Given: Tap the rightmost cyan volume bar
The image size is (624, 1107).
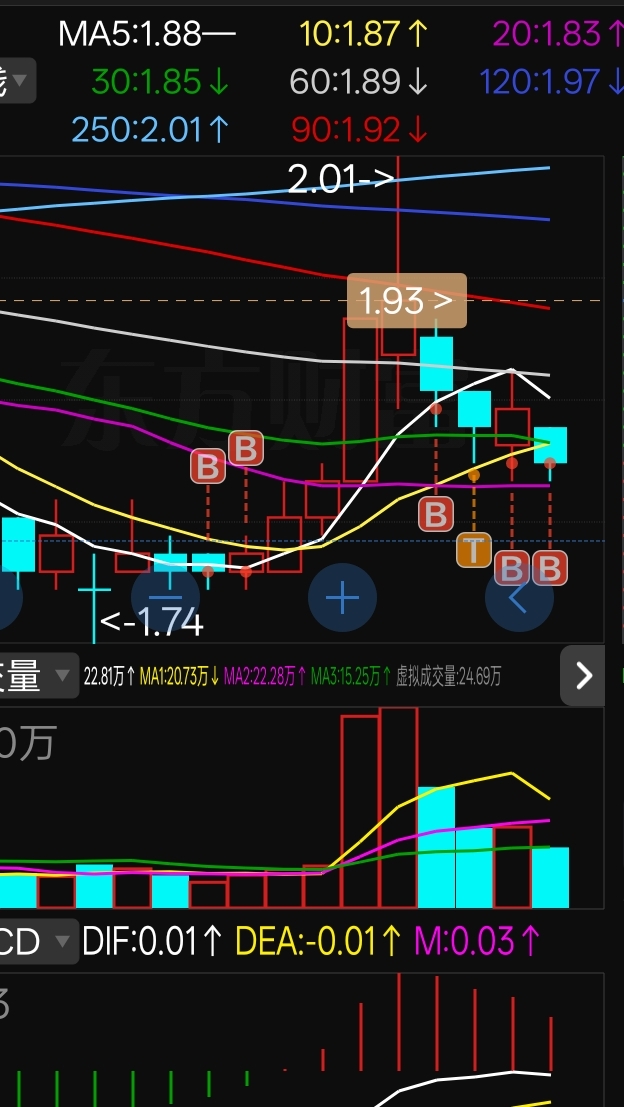Looking at the screenshot, I should click(x=550, y=878).
